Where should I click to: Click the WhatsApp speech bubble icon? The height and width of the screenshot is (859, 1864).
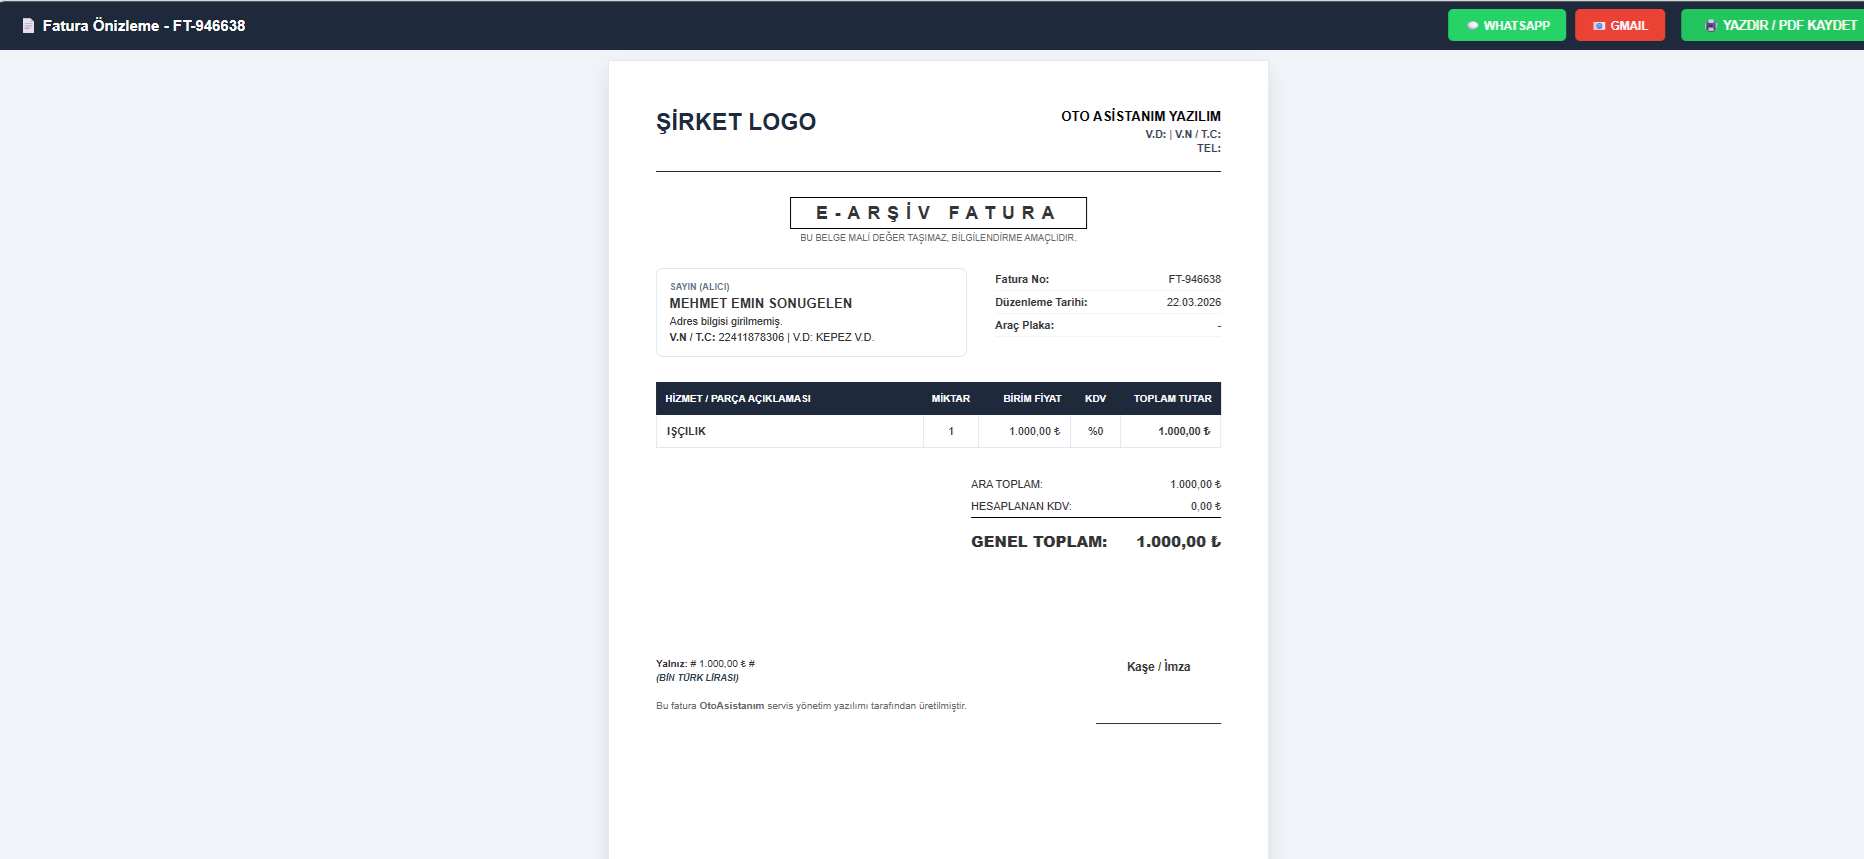tap(1472, 26)
